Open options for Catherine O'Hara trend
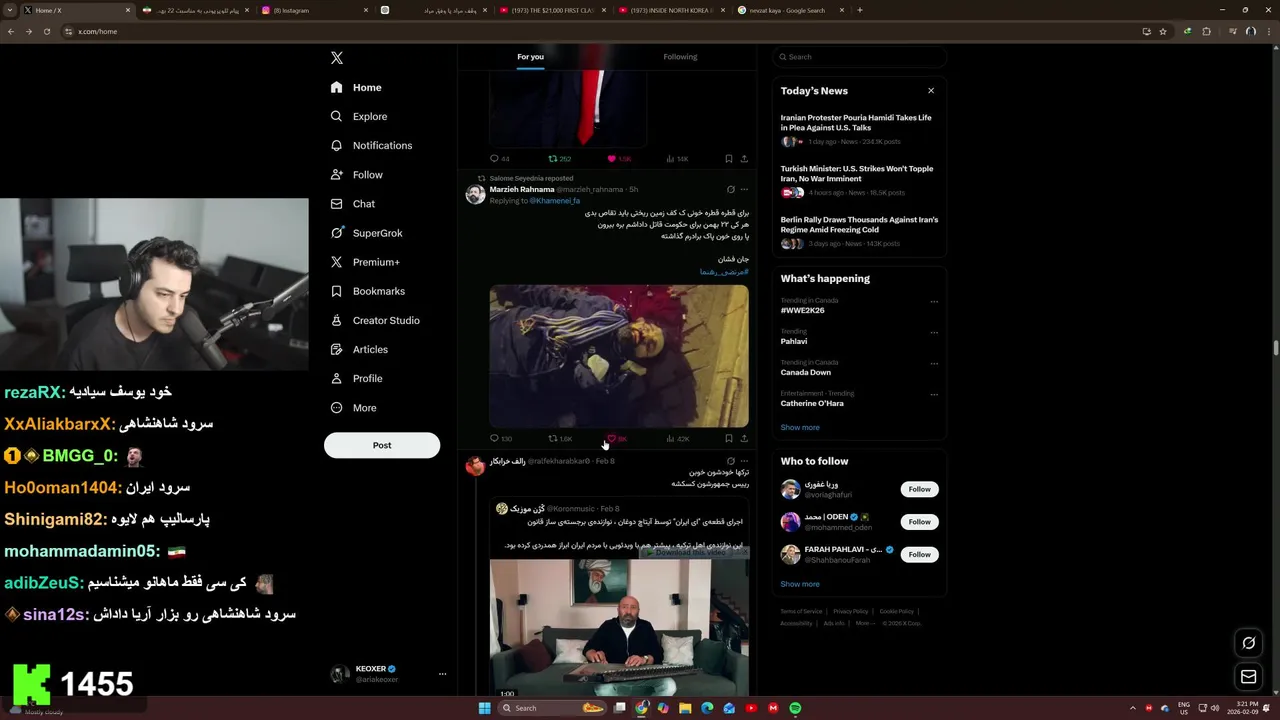The width and height of the screenshot is (1280, 720). [934, 395]
